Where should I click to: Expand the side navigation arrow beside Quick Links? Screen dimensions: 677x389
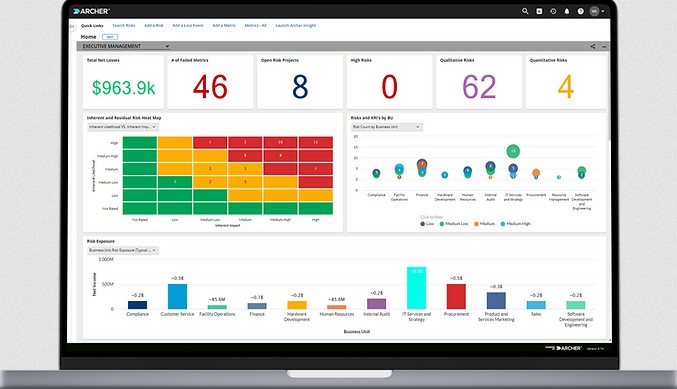coord(72,26)
